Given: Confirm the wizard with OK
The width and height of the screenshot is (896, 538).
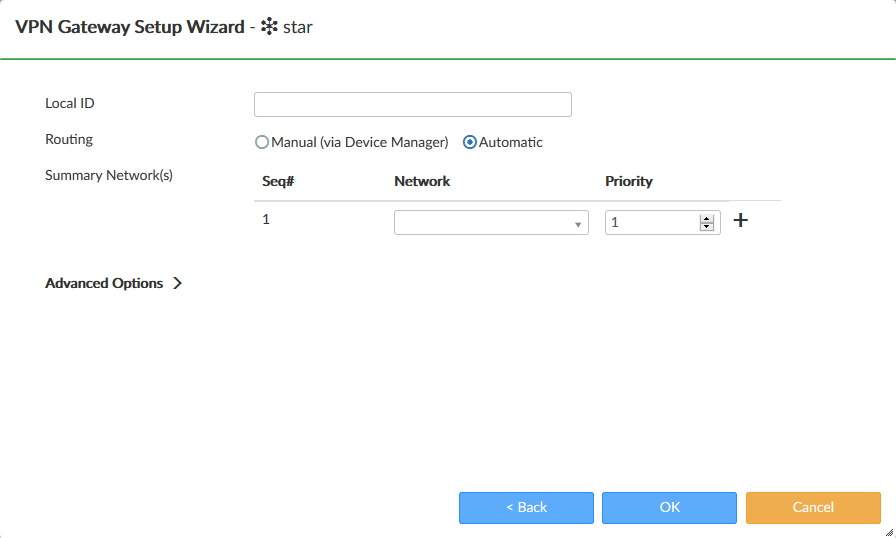Looking at the screenshot, I should [x=669, y=508].
